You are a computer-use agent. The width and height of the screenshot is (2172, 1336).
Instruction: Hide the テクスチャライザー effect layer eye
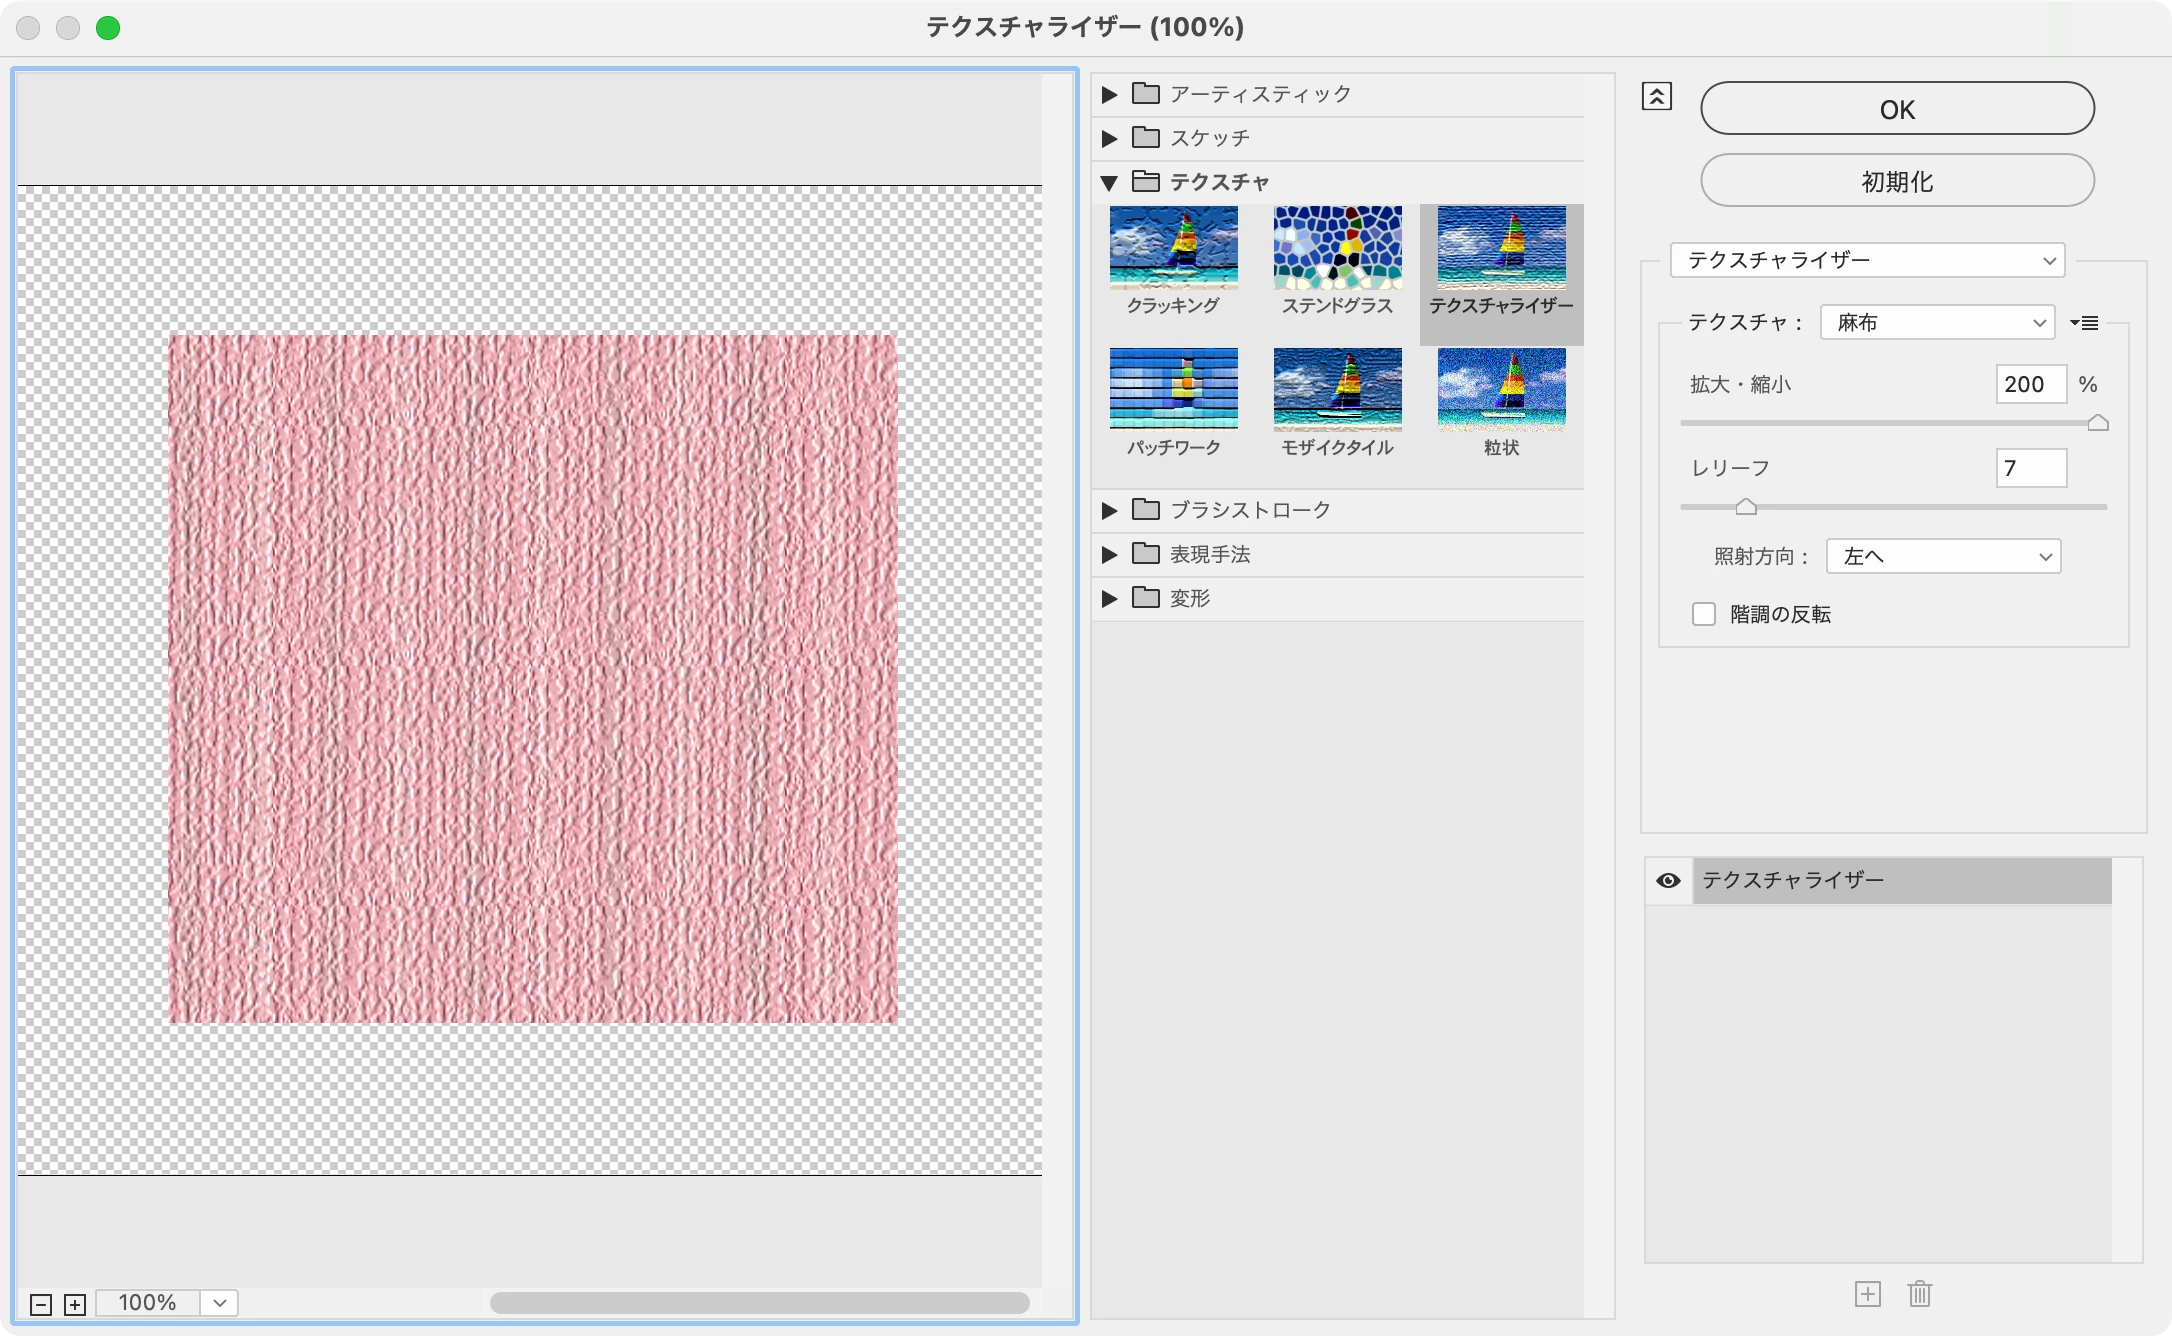pyautogui.click(x=1668, y=880)
